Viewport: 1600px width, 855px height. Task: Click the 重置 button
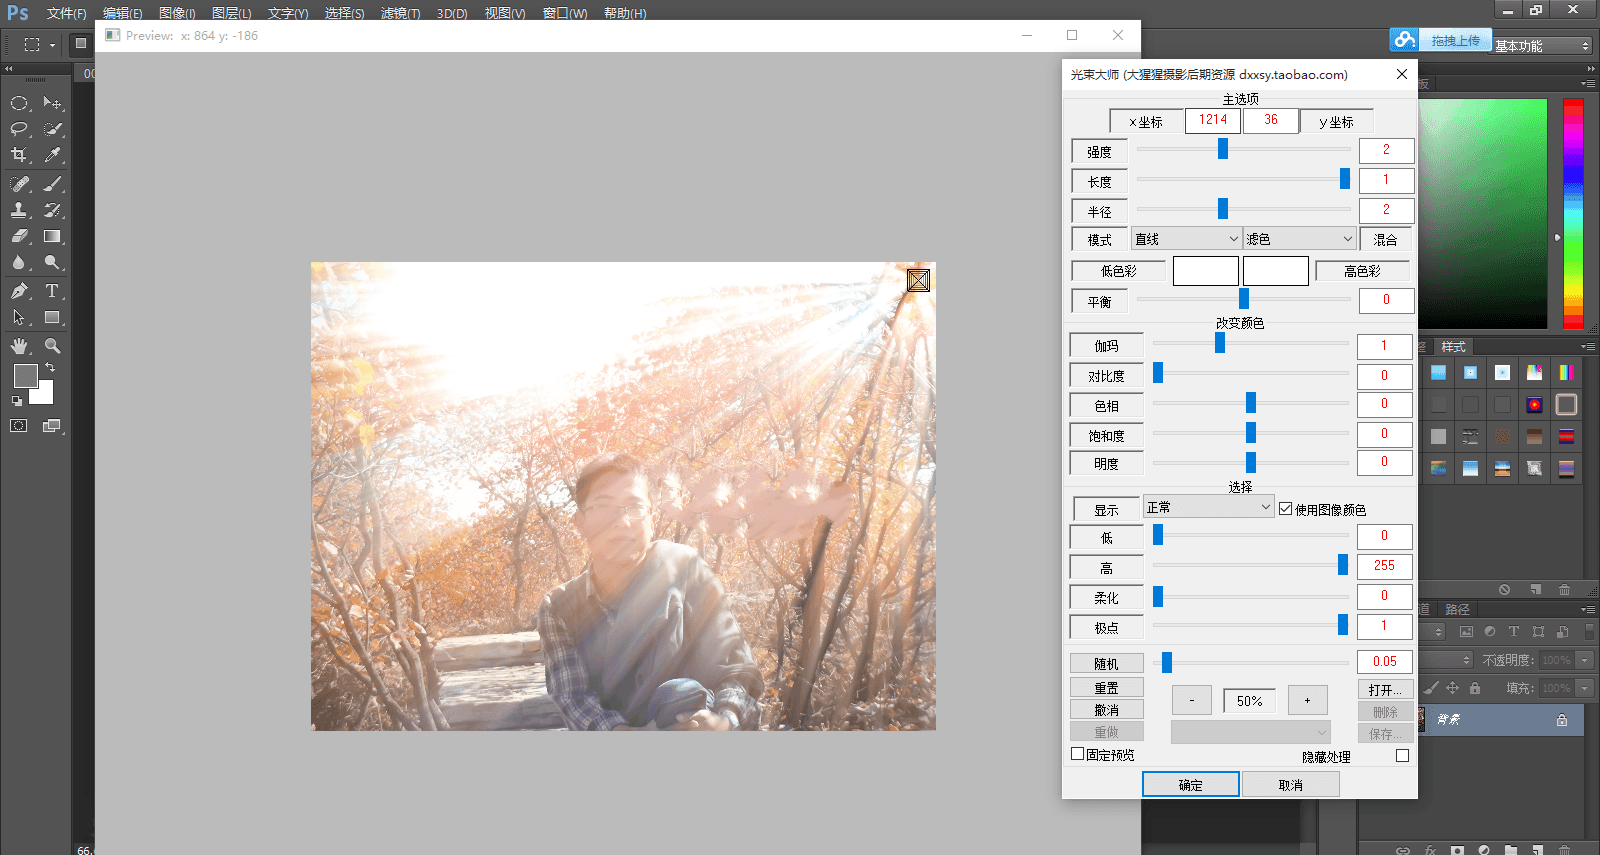click(x=1106, y=687)
